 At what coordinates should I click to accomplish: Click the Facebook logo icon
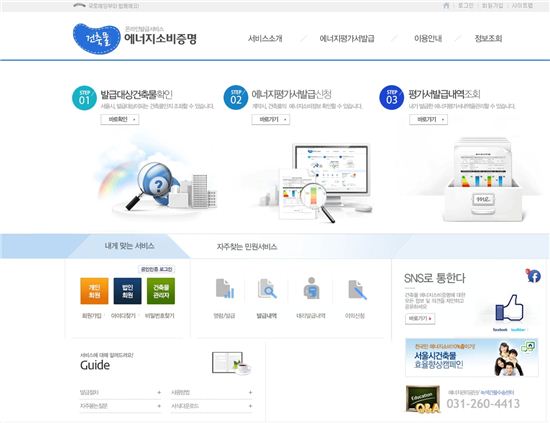click(x=534, y=276)
